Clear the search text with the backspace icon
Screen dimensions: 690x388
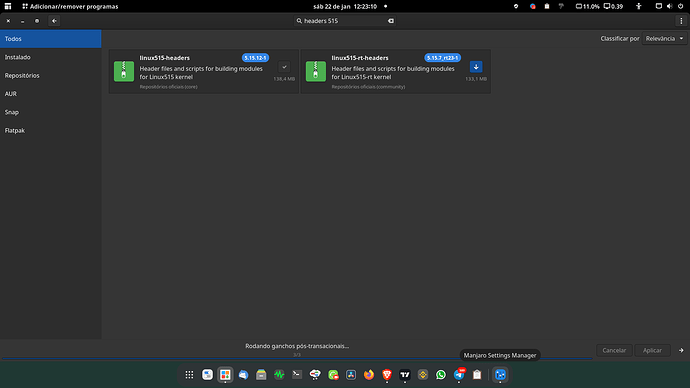tap(391, 21)
